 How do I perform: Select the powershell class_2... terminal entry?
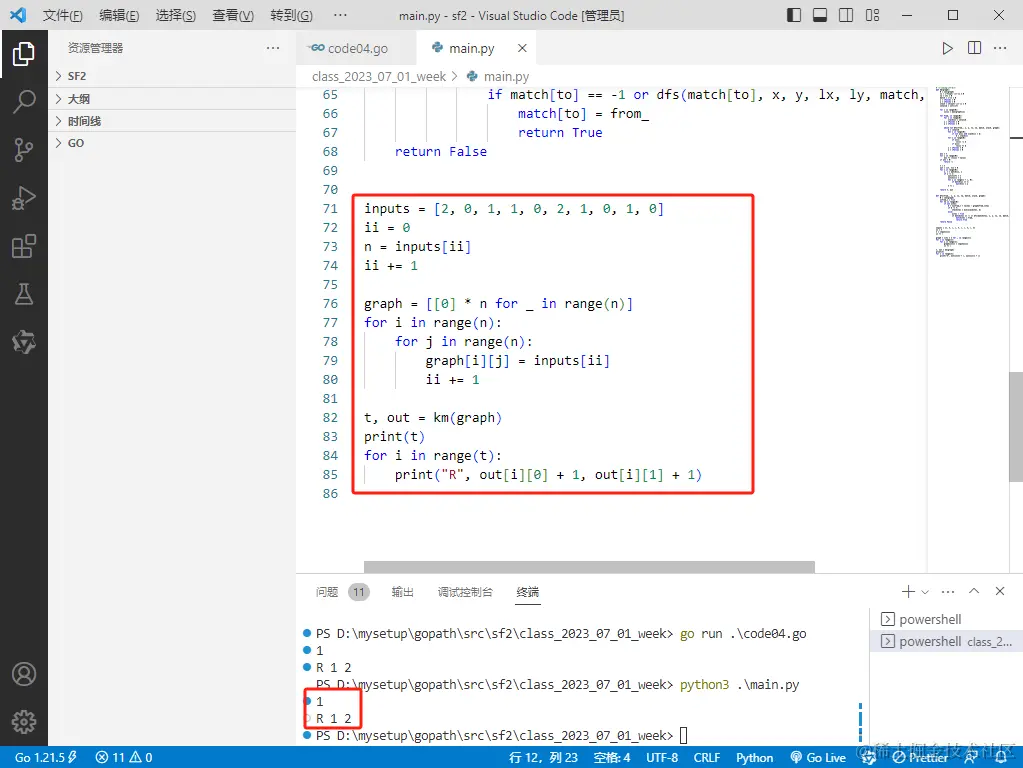coord(946,641)
